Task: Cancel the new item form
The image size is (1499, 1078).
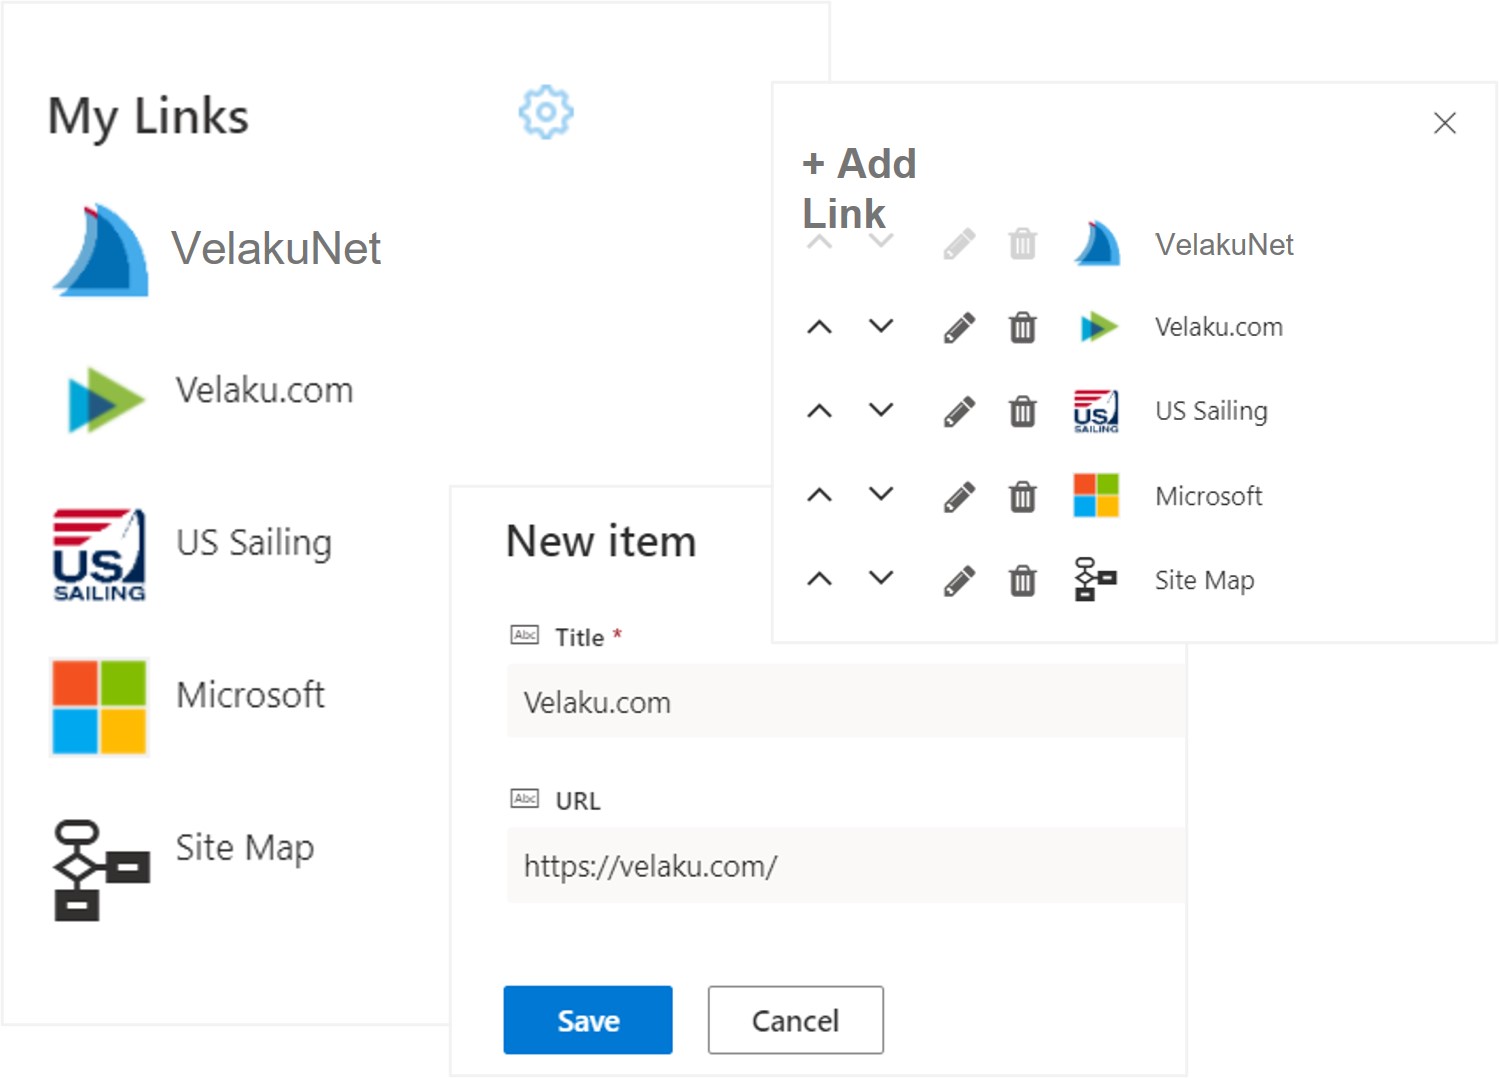Action: (795, 1020)
